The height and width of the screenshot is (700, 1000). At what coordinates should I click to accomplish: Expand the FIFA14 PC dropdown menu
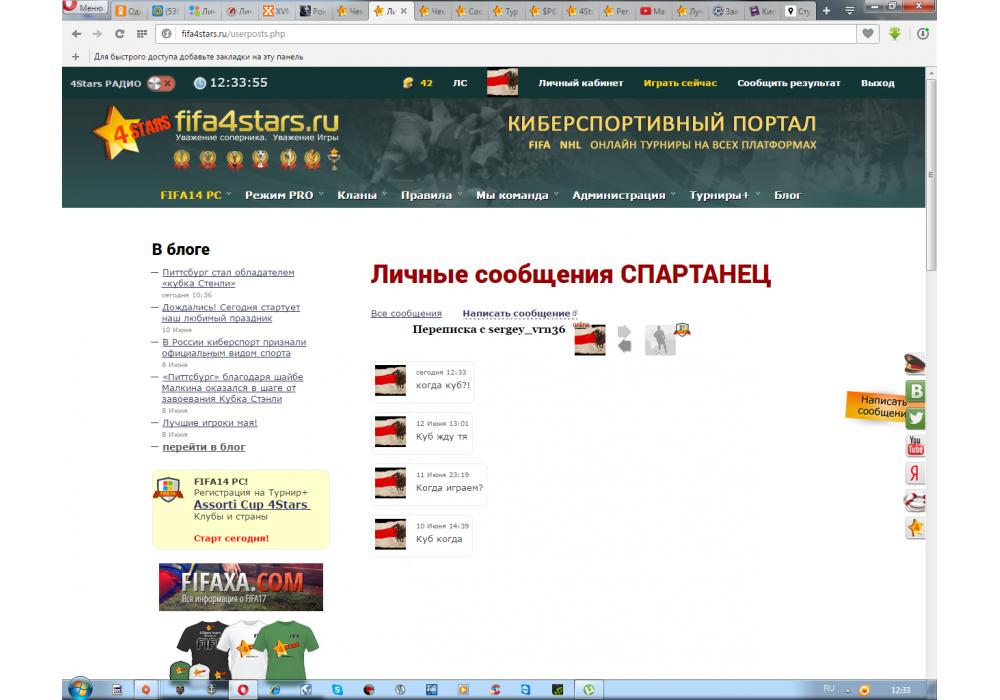coord(195,195)
